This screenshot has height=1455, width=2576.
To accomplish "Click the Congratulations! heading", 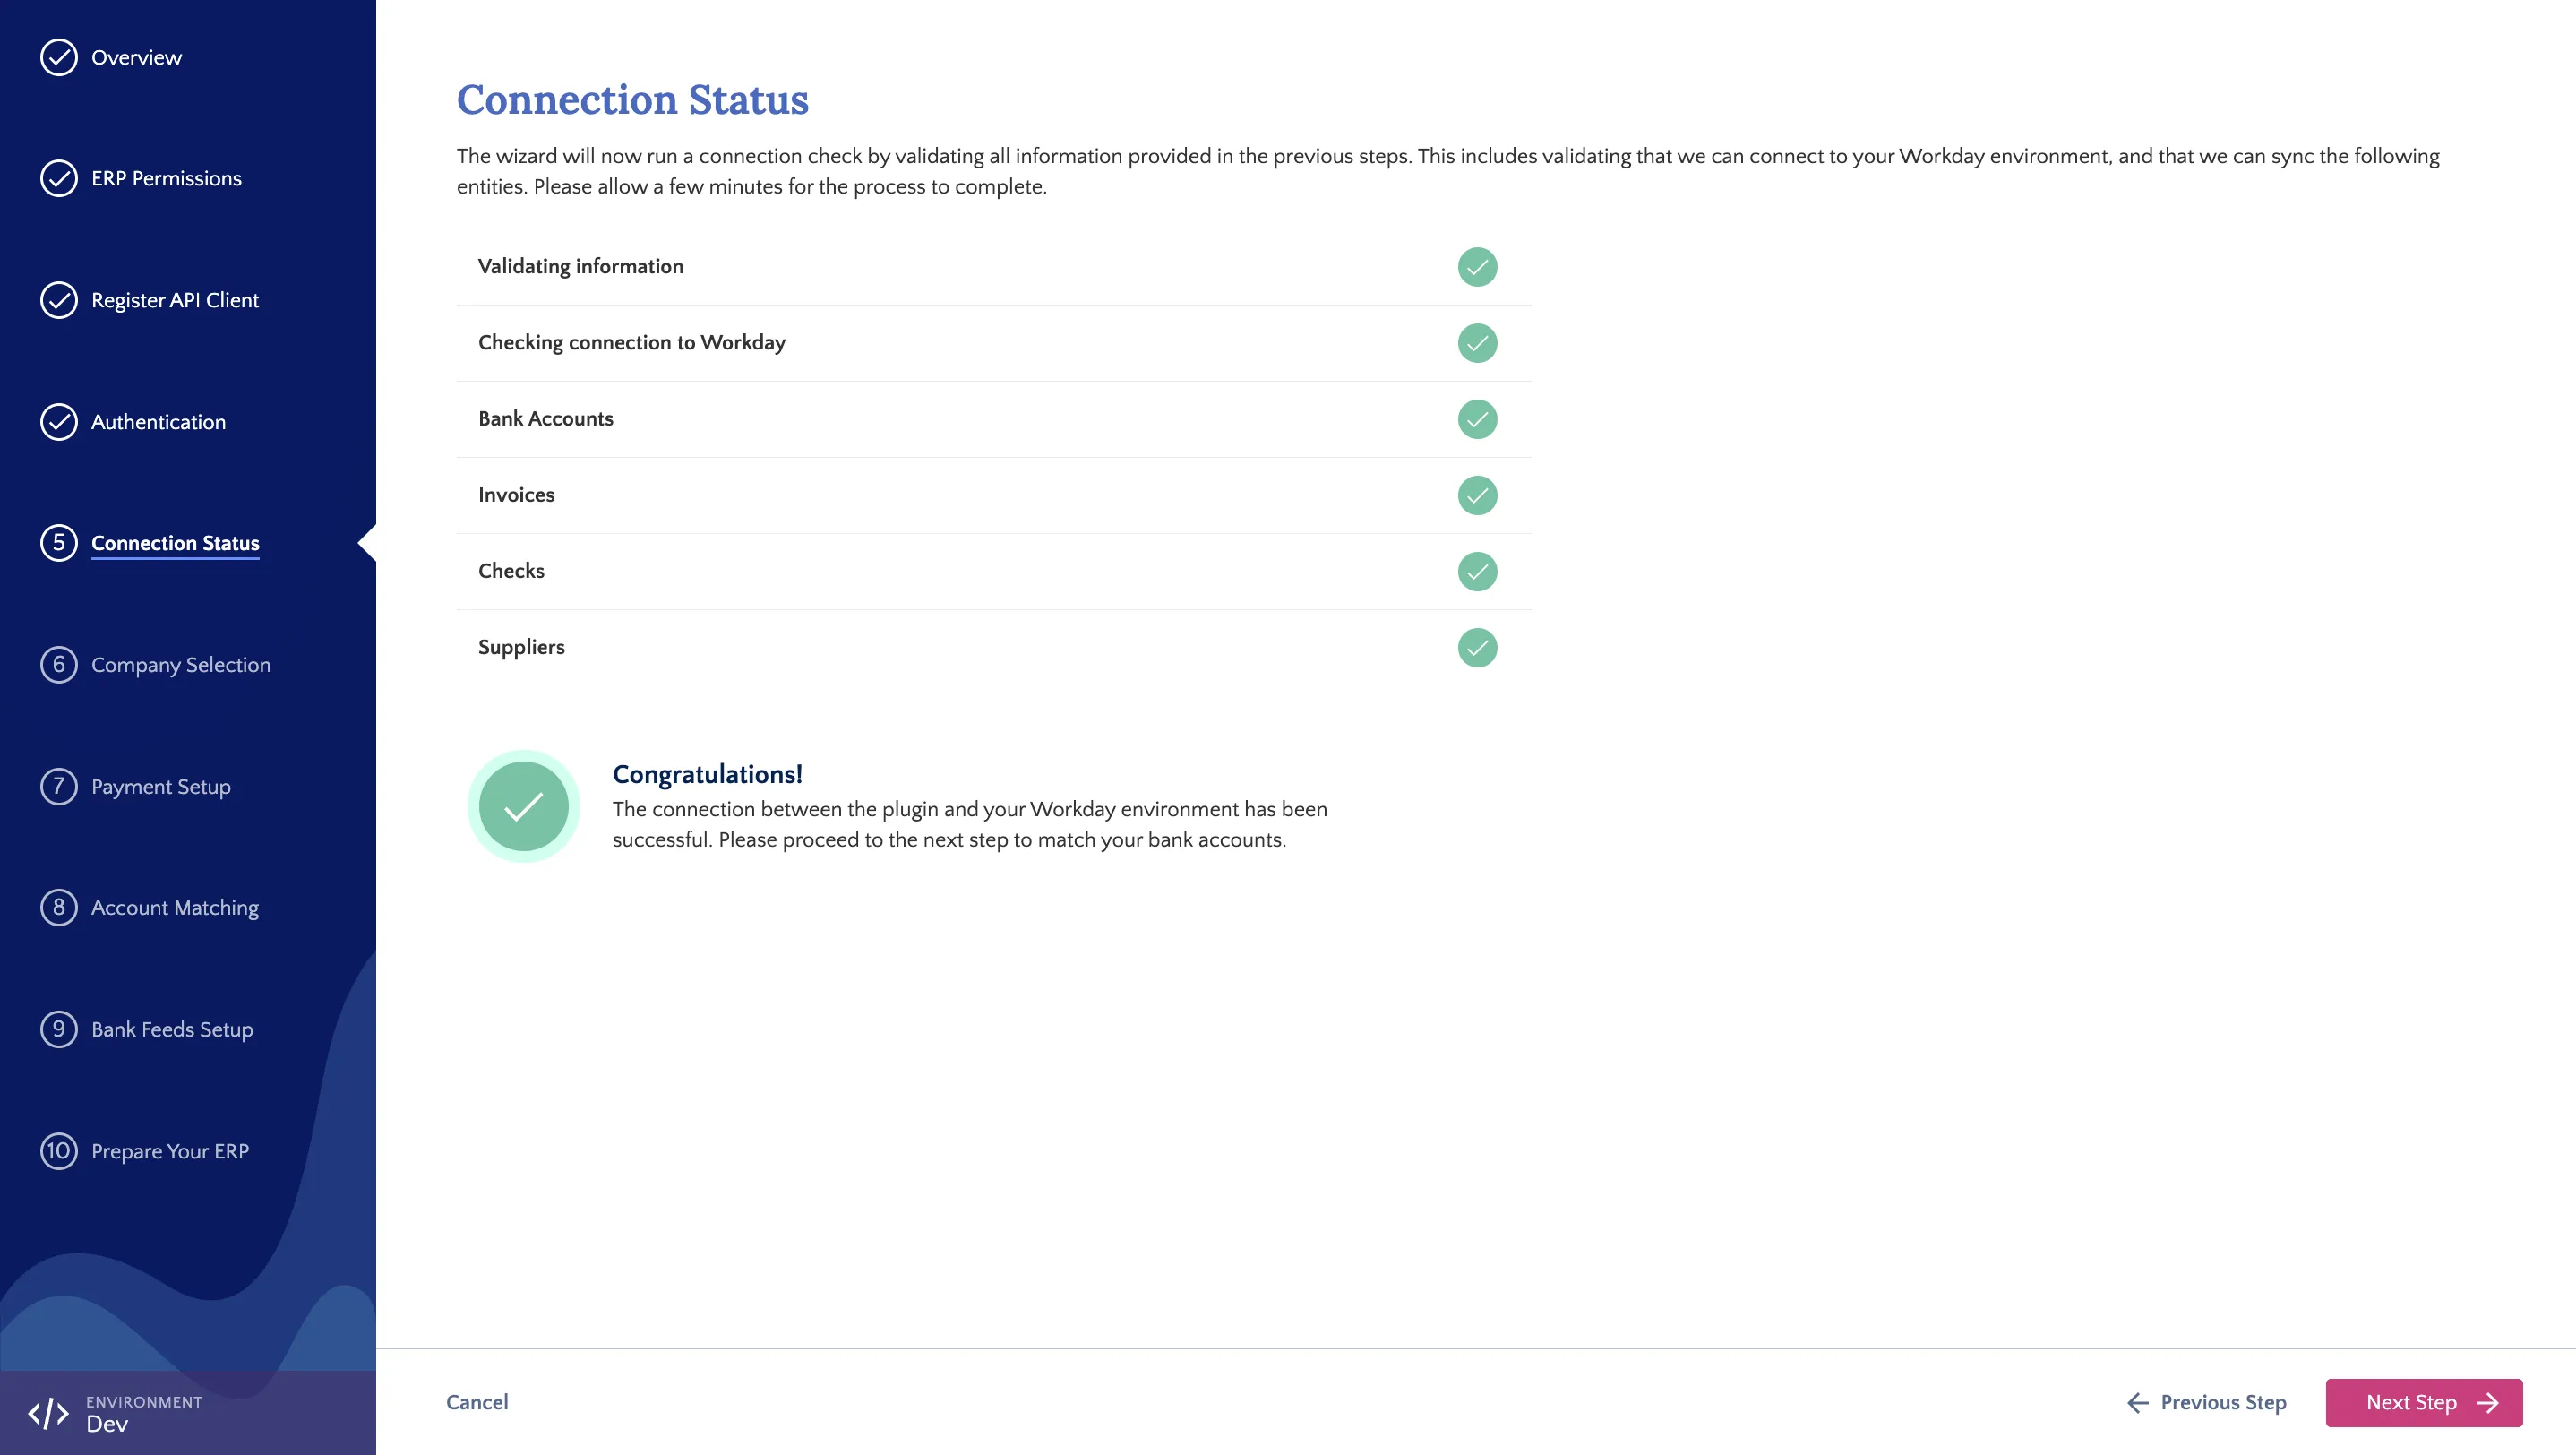I will 707,774.
